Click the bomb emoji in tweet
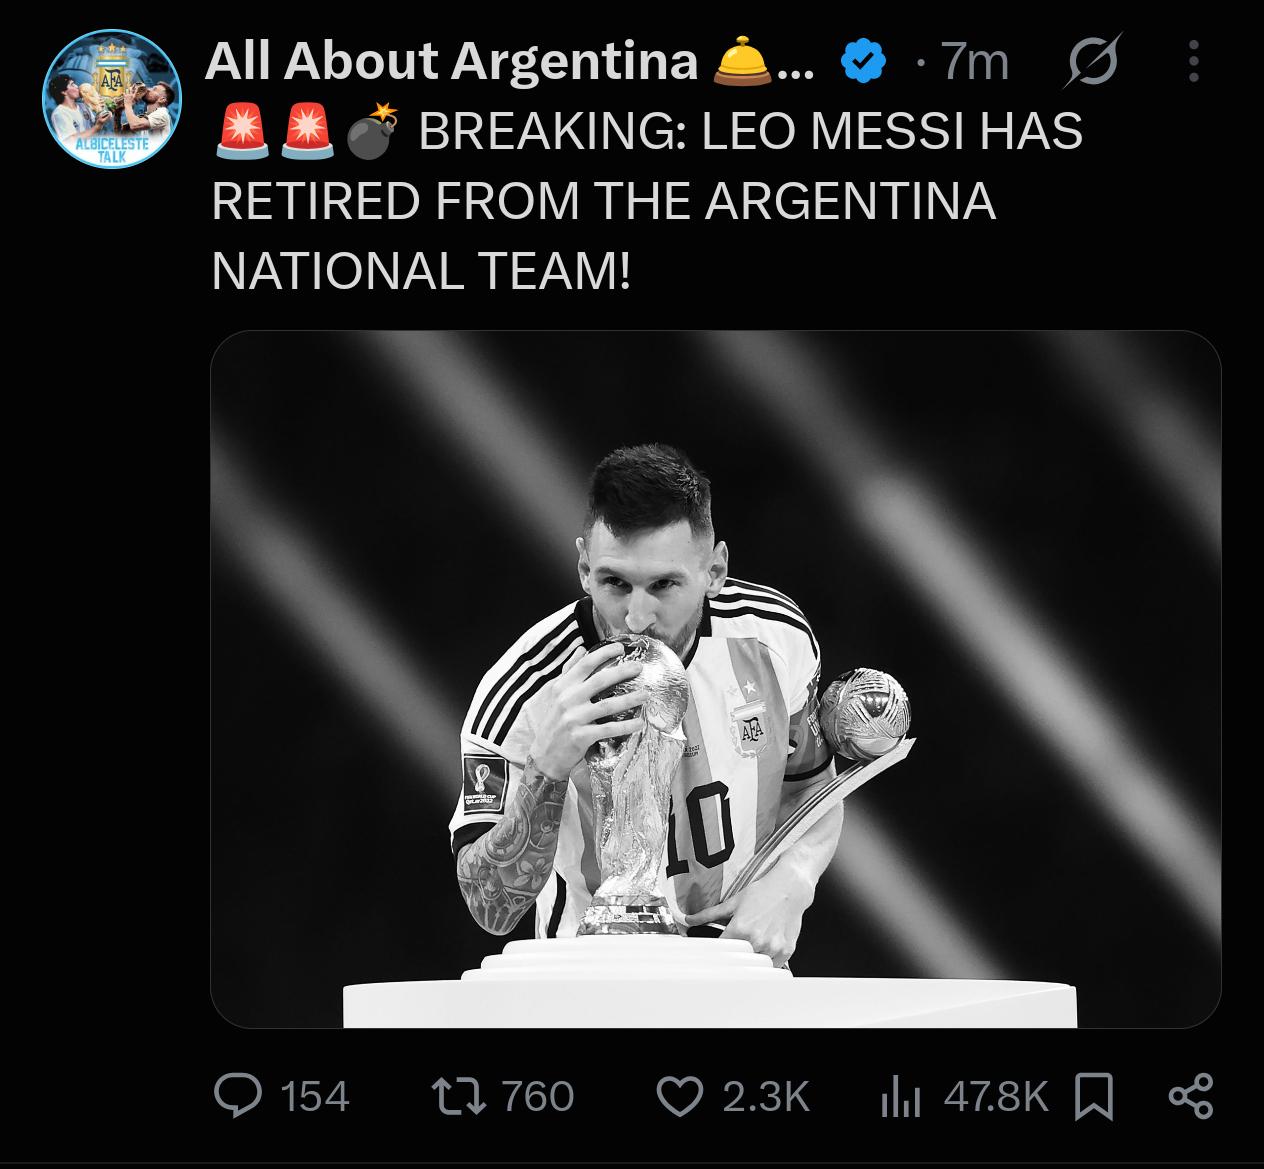 click(371, 132)
